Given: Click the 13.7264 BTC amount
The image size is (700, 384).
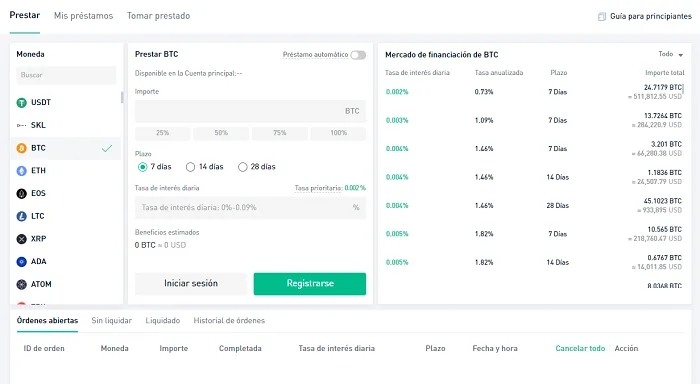Looking at the screenshot, I should click(x=663, y=116).
